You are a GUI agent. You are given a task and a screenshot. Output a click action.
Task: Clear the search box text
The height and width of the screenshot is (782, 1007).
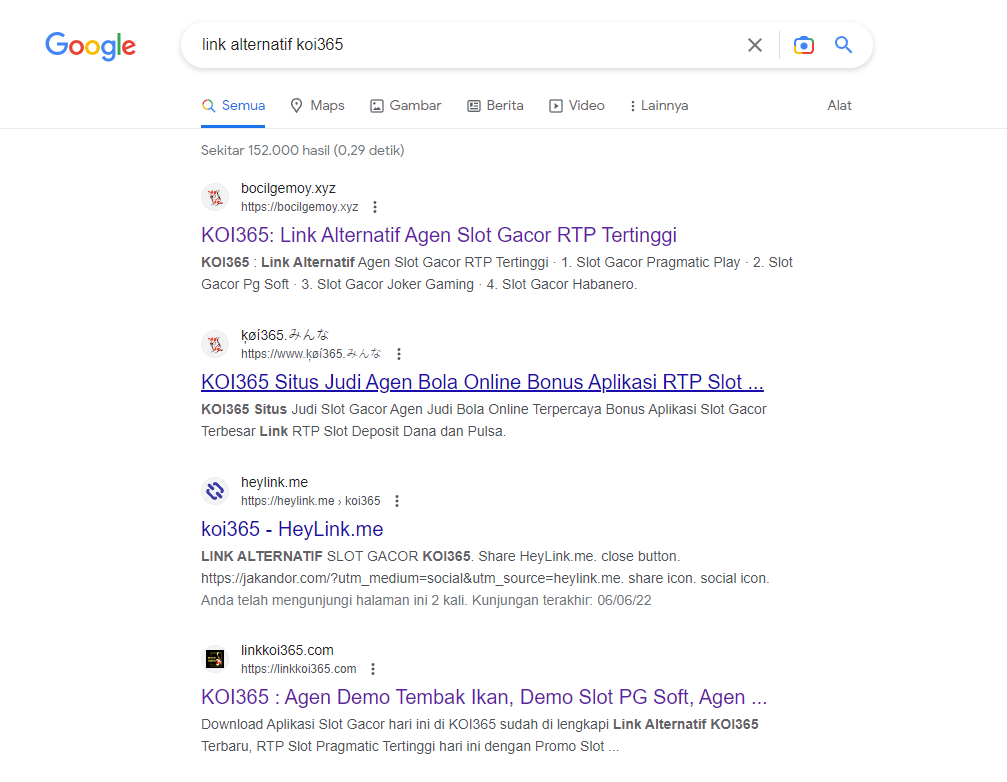pos(755,45)
